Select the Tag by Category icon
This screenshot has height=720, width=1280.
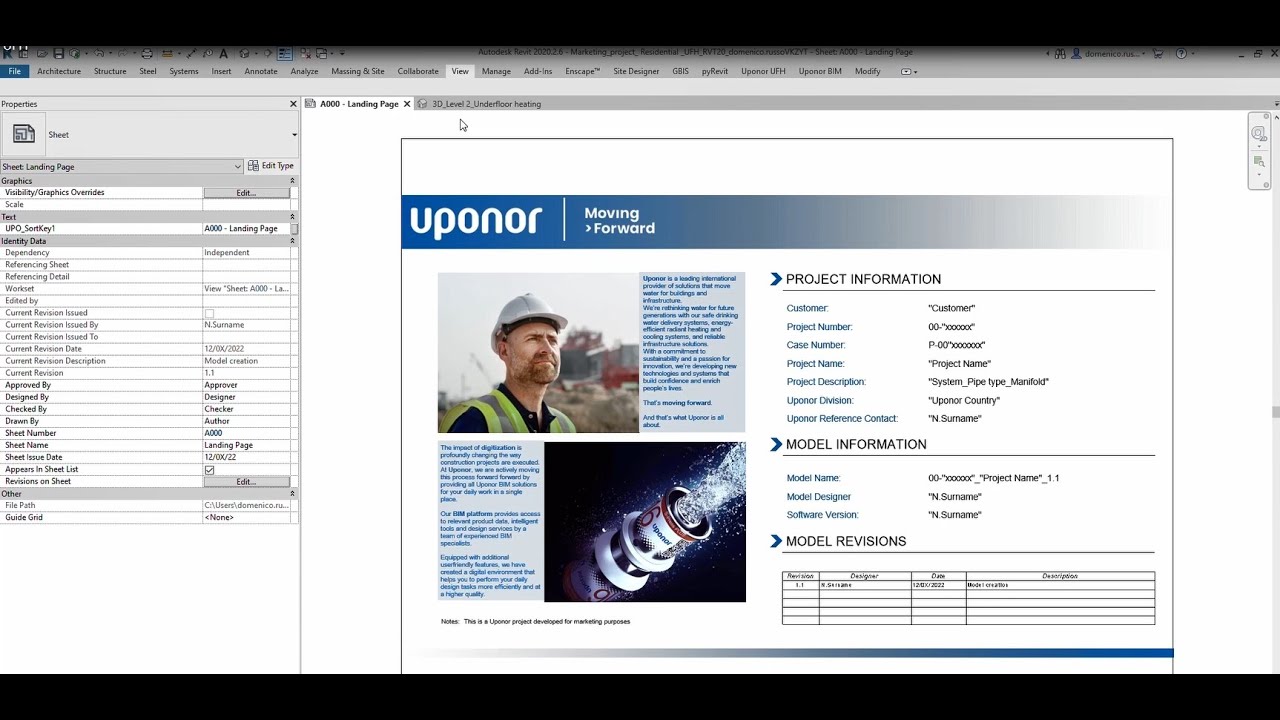point(208,53)
